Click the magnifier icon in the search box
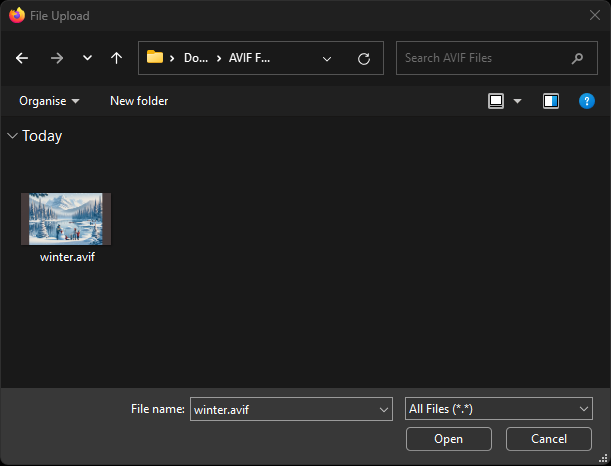Screen dimensions: 611x466 [x=577, y=58]
